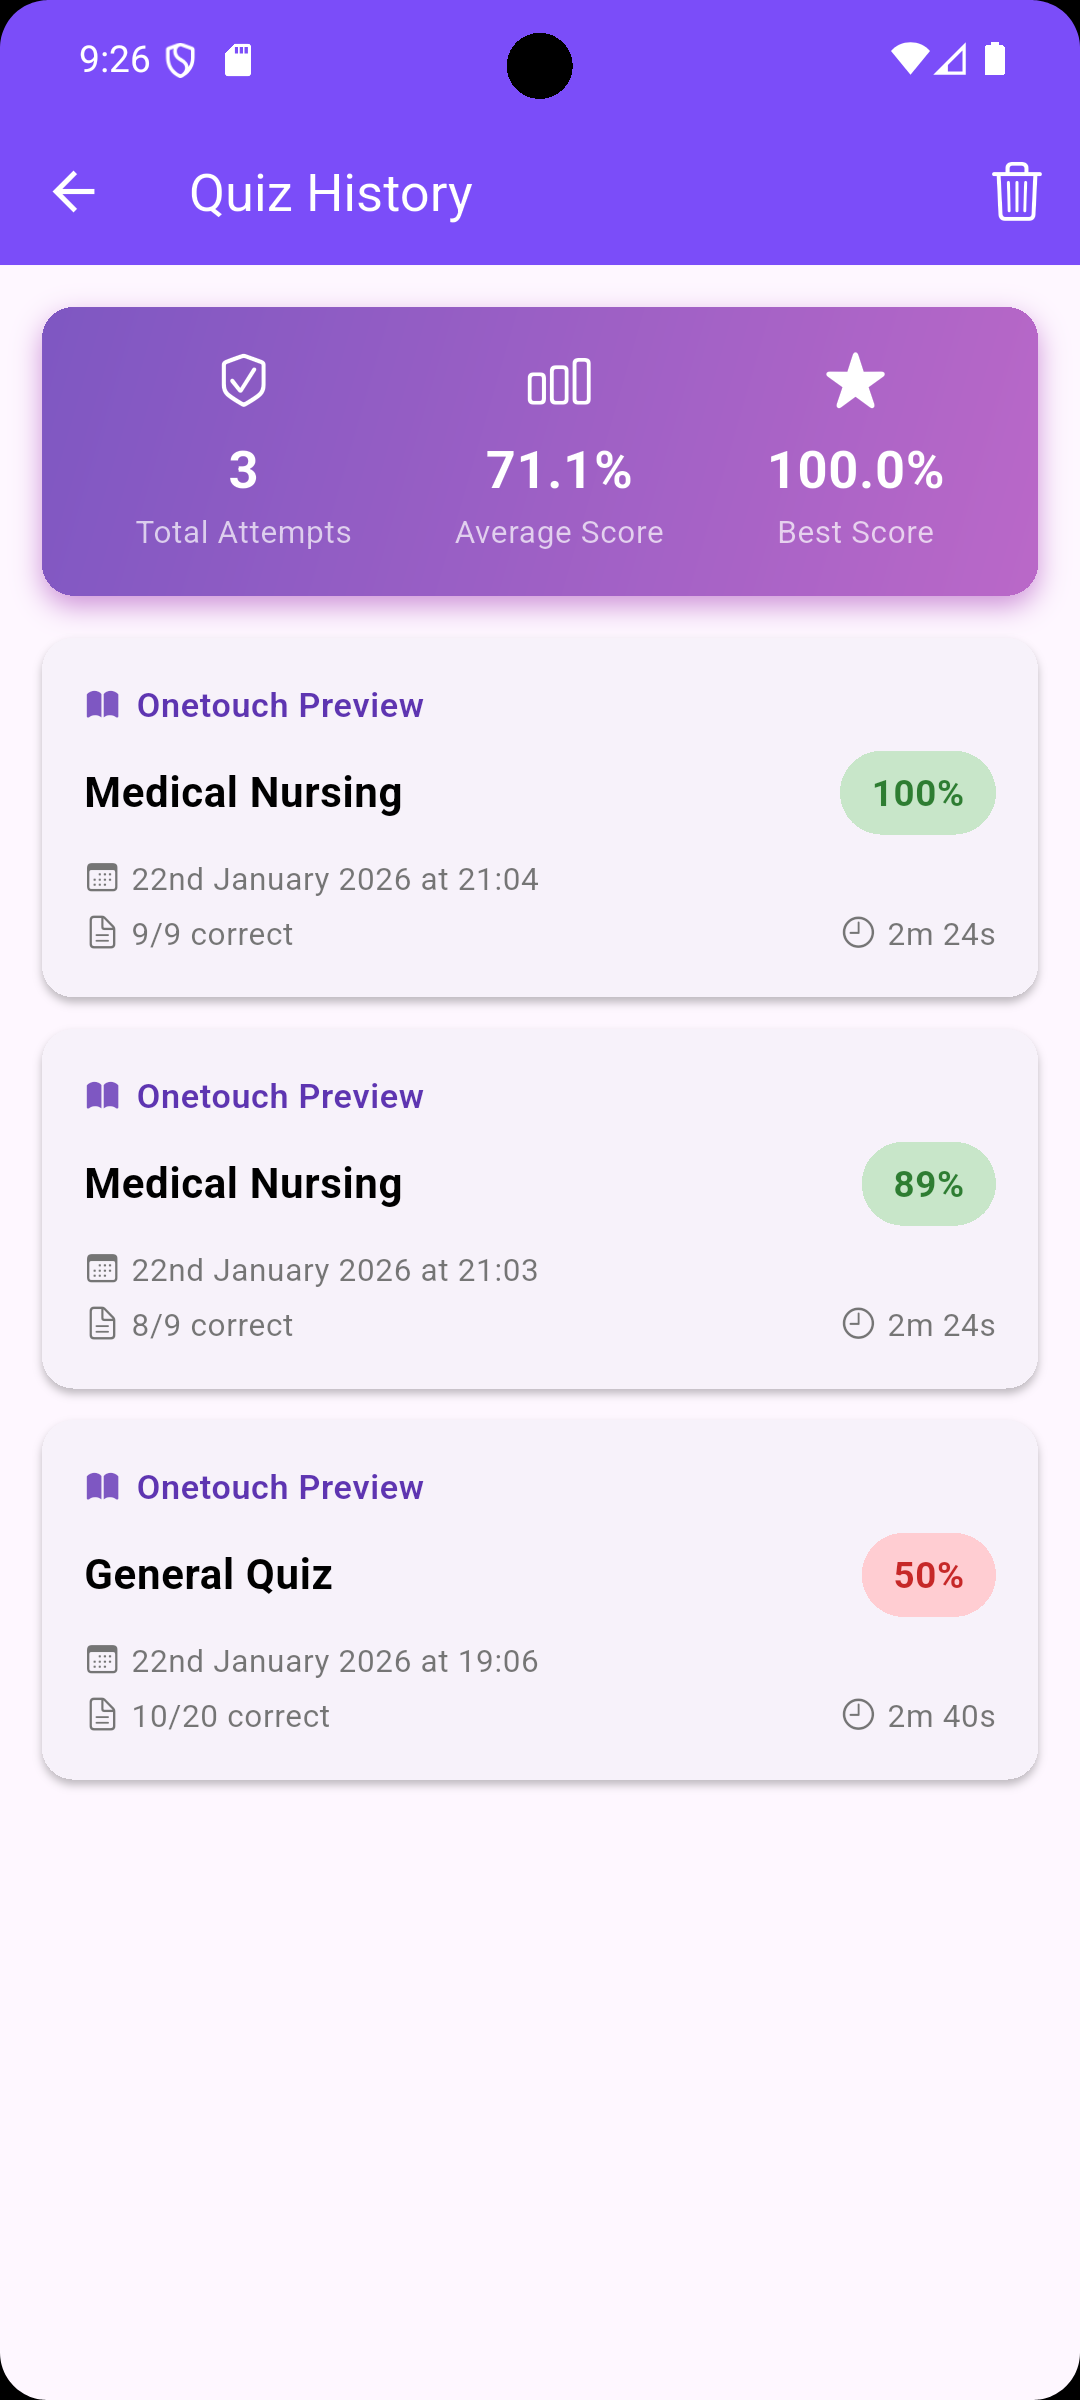Tap the back arrow button
The height and width of the screenshot is (2400, 1080).
click(x=74, y=192)
